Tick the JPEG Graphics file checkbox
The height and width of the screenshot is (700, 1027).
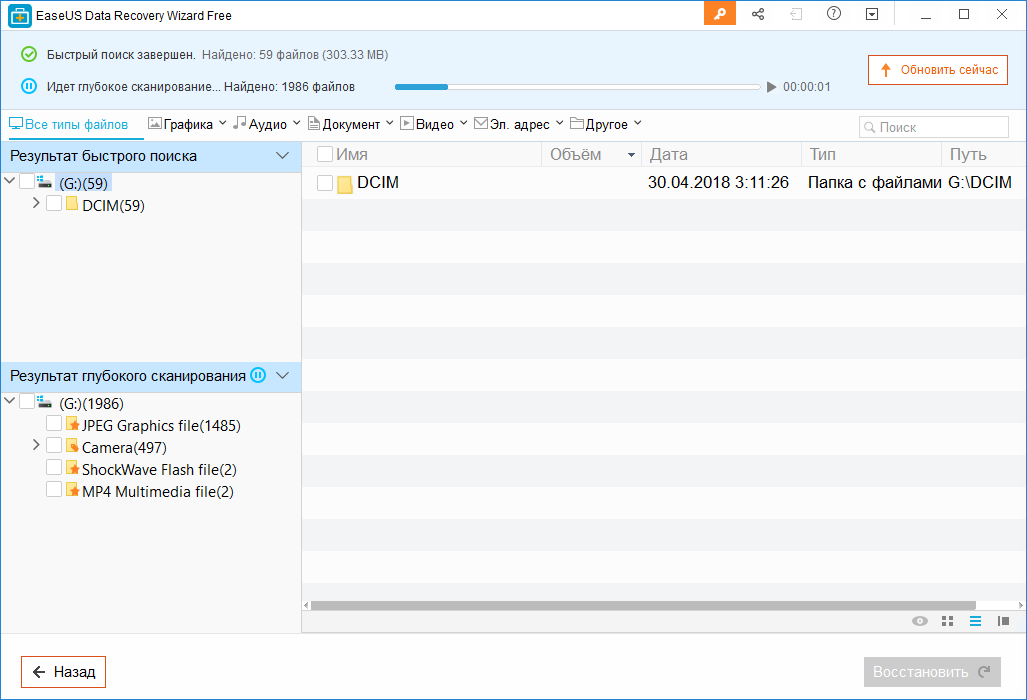coord(54,425)
